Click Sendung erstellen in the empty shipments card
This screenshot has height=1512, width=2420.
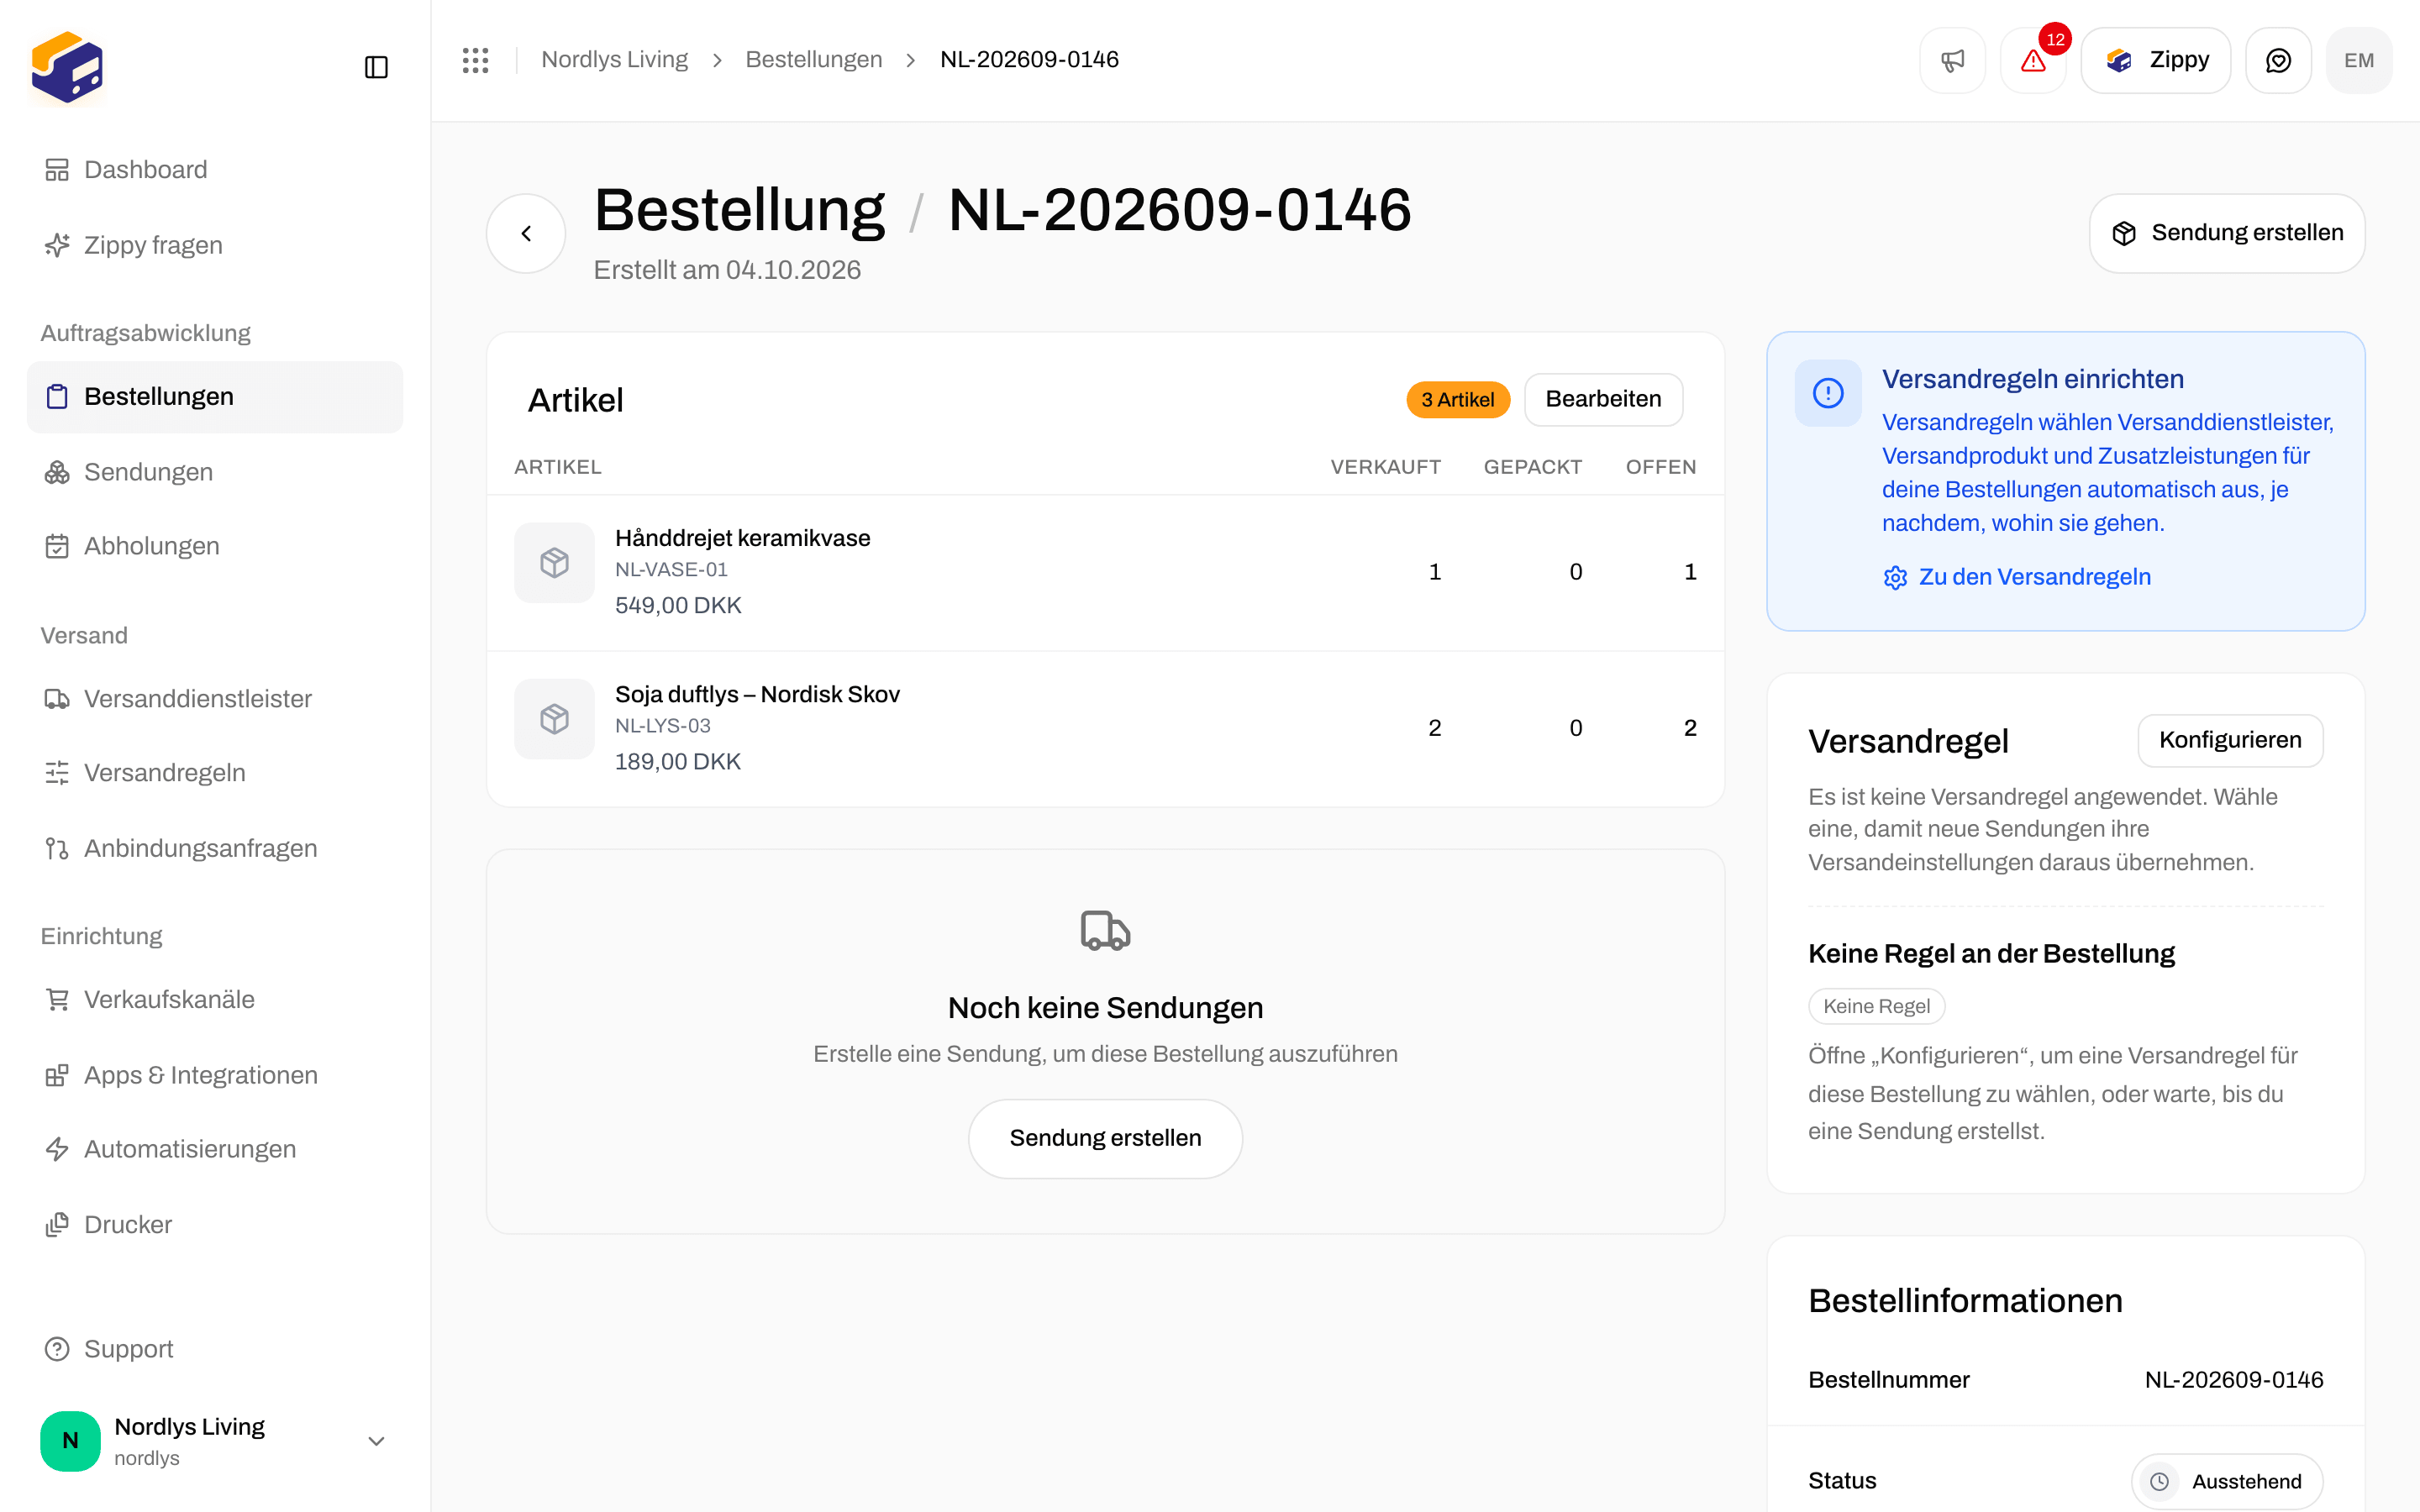(x=1105, y=1138)
